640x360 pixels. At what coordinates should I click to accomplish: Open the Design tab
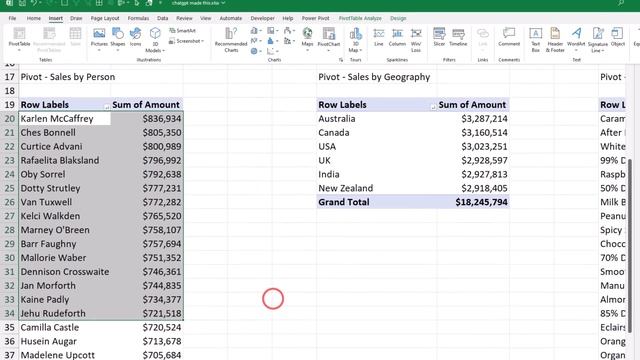pos(398,18)
